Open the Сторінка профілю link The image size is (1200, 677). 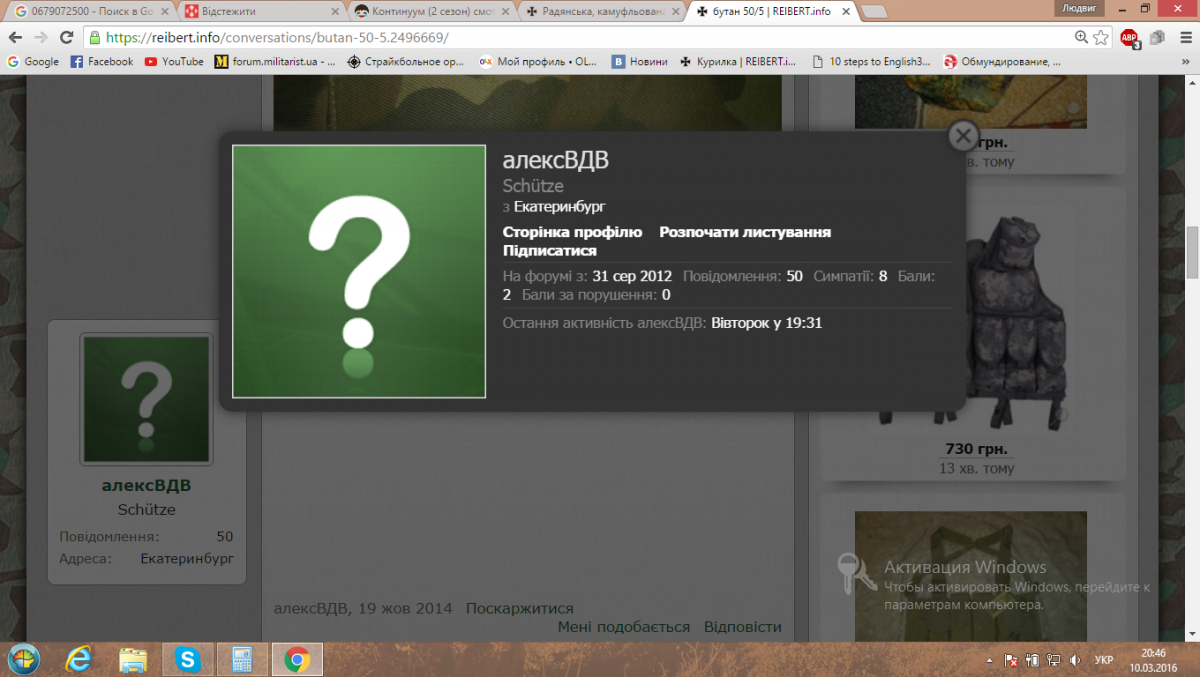(x=572, y=232)
